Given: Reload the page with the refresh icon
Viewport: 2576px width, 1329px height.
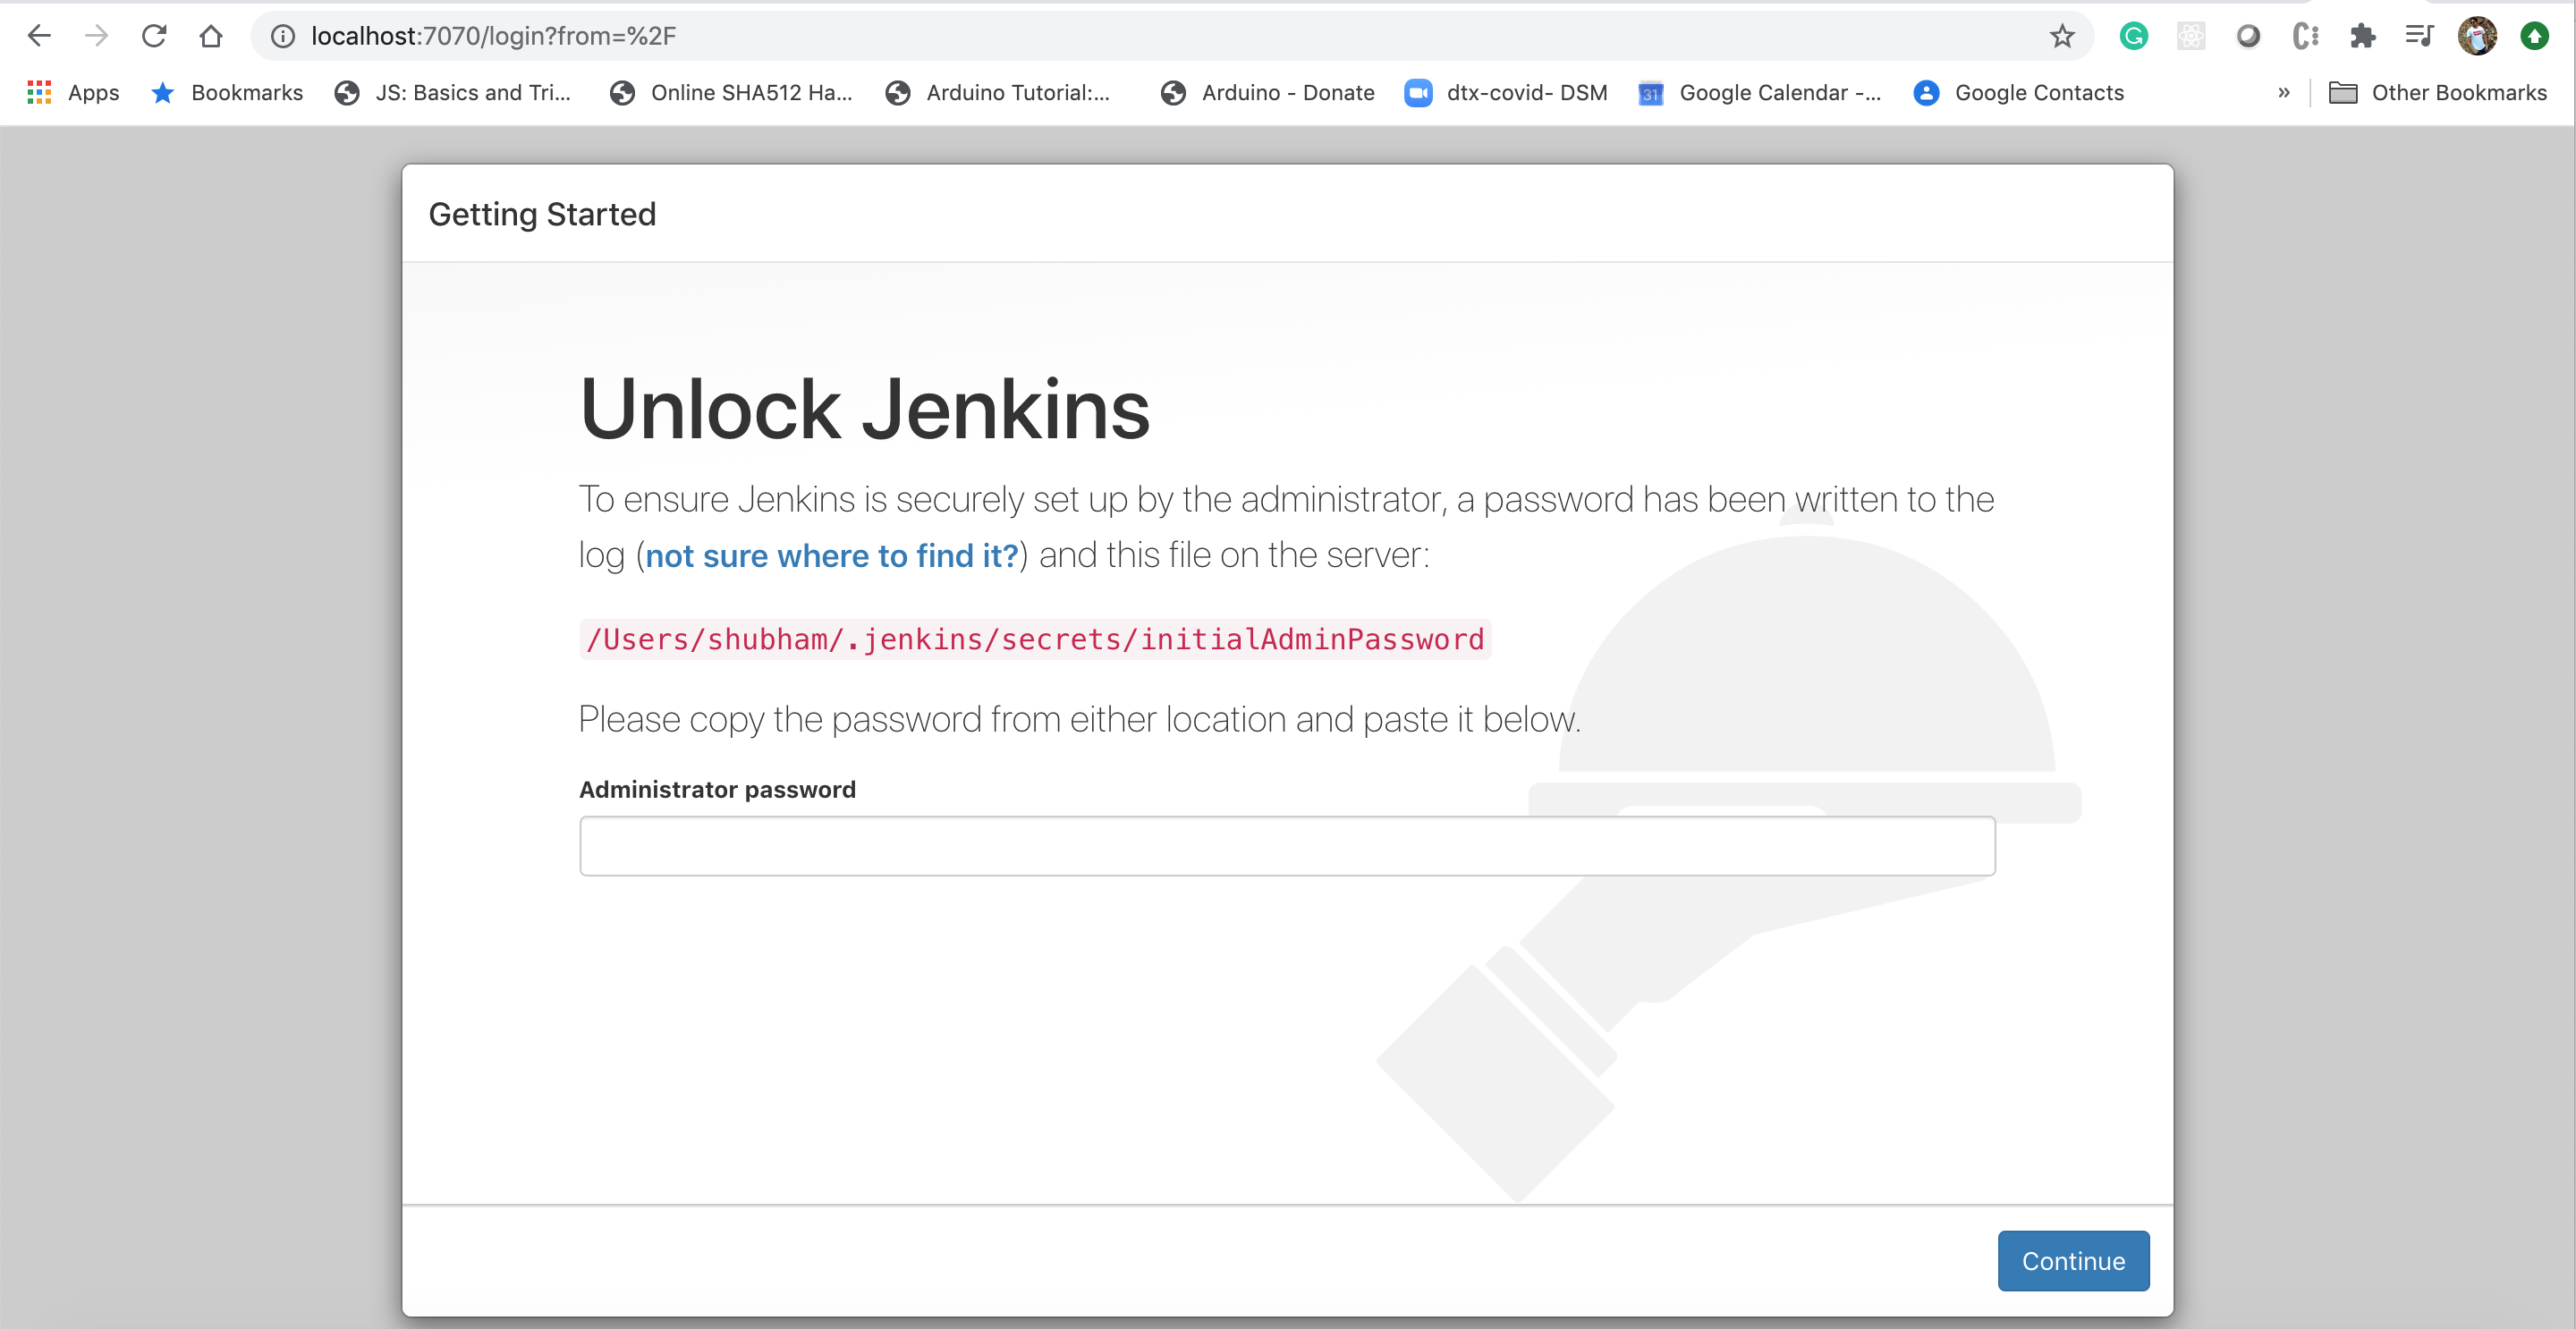Looking at the screenshot, I should pos(153,36).
